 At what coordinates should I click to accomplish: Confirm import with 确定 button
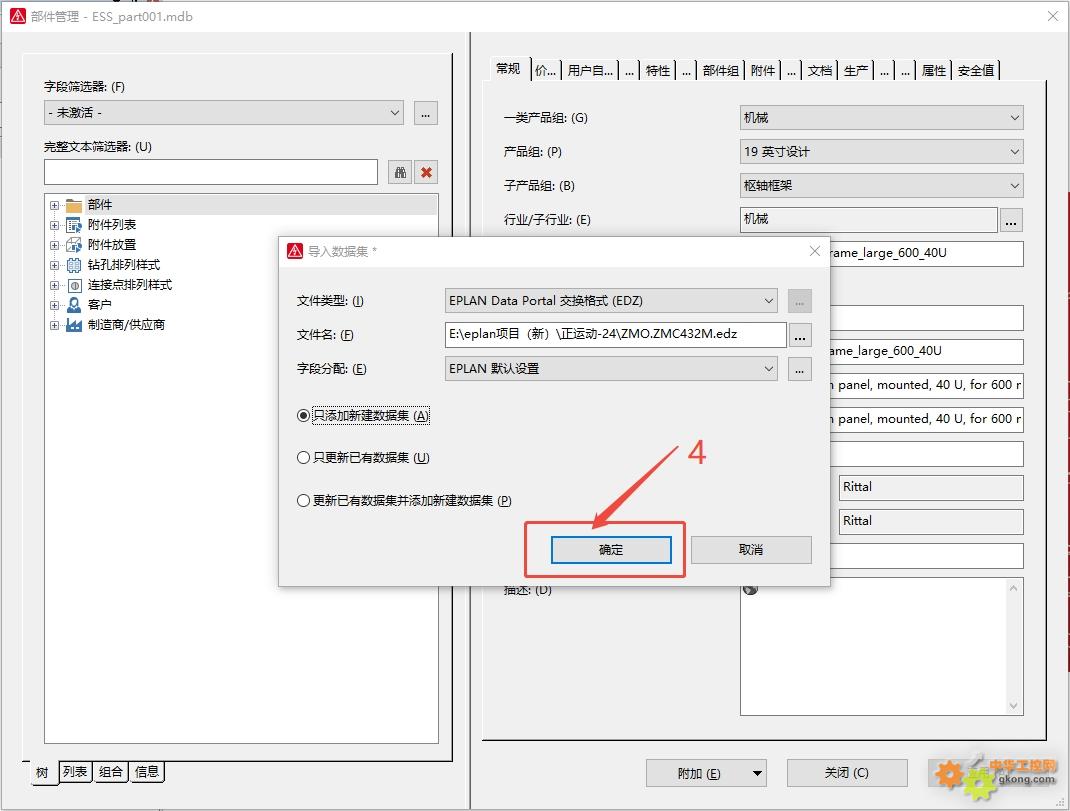611,550
